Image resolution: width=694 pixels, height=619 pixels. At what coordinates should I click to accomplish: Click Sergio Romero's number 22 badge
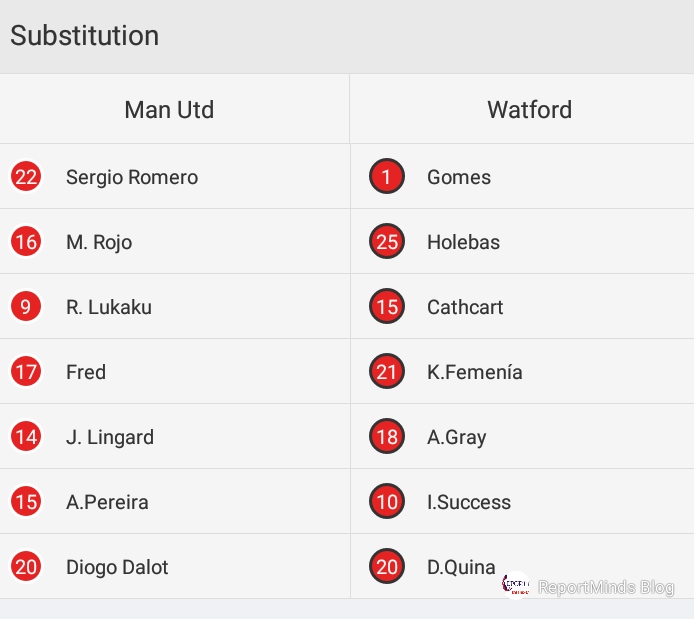pyautogui.click(x=26, y=177)
